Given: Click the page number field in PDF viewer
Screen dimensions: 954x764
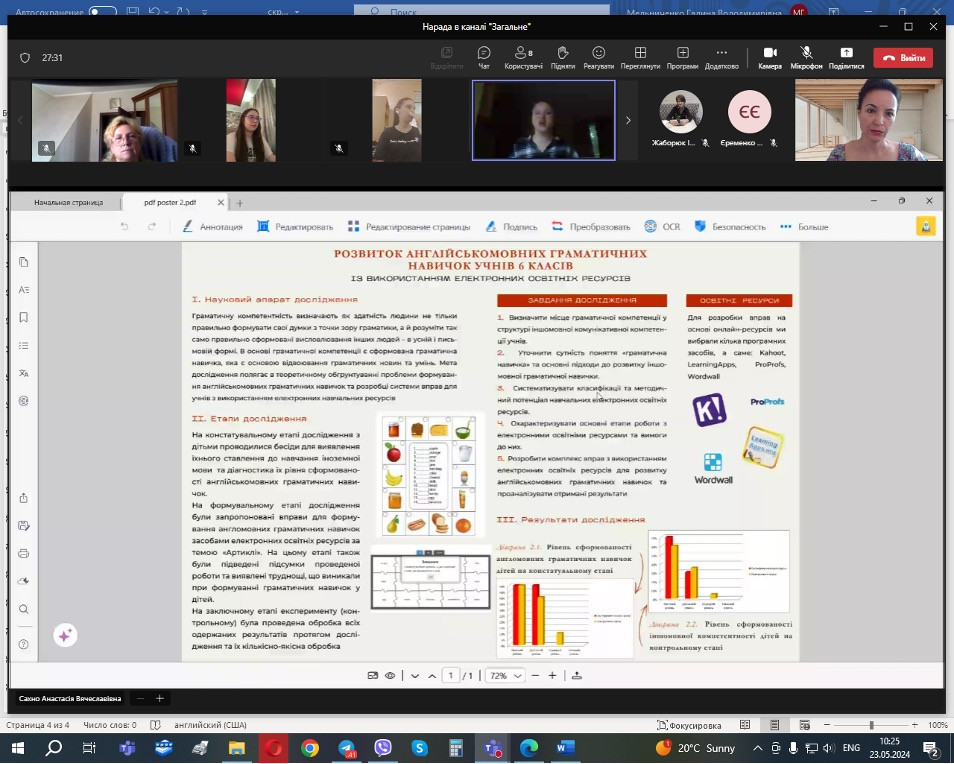Looking at the screenshot, I should tap(451, 676).
